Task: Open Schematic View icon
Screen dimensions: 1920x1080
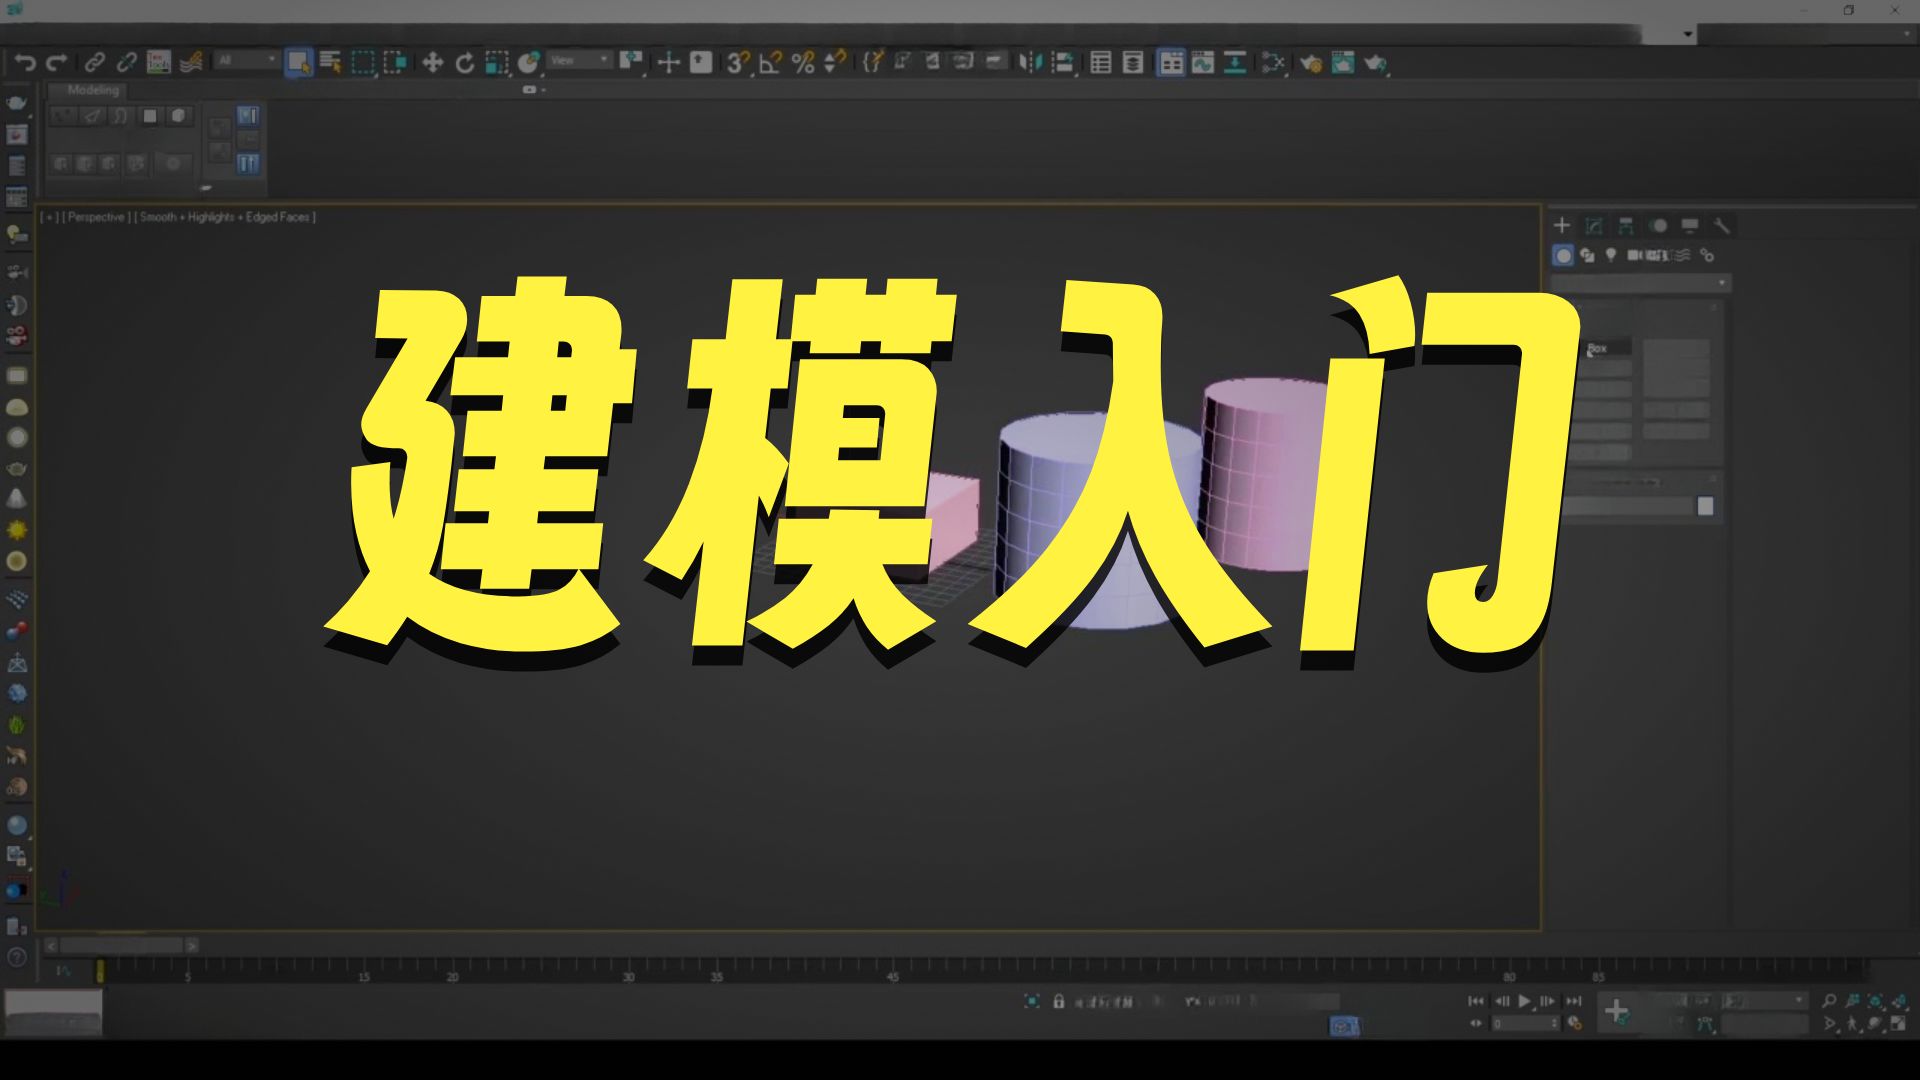Action: [1235, 63]
